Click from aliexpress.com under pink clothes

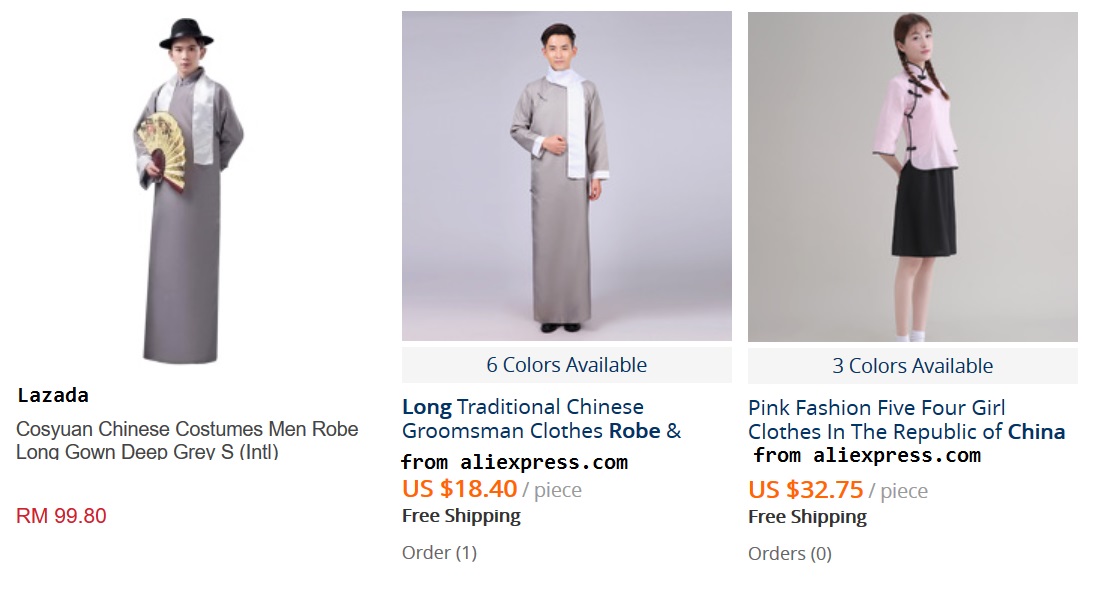click(867, 456)
